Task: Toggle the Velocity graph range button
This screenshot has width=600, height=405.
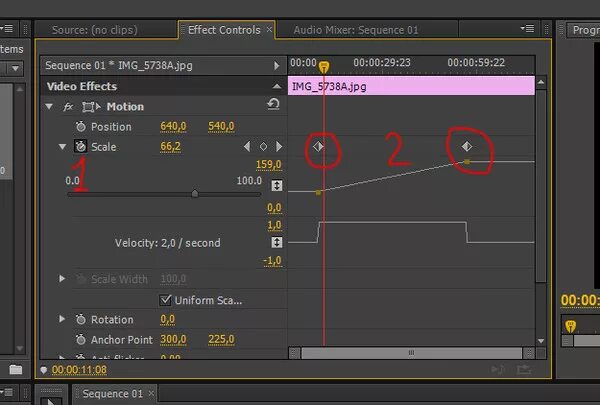Action: [277, 242]
